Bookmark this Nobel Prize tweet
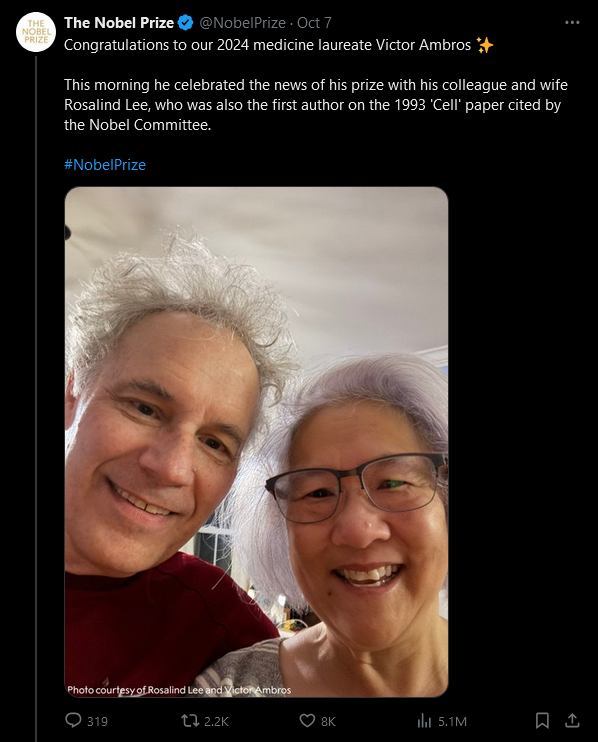This screenshot has width=598, height=742. [x=542, y=721]
